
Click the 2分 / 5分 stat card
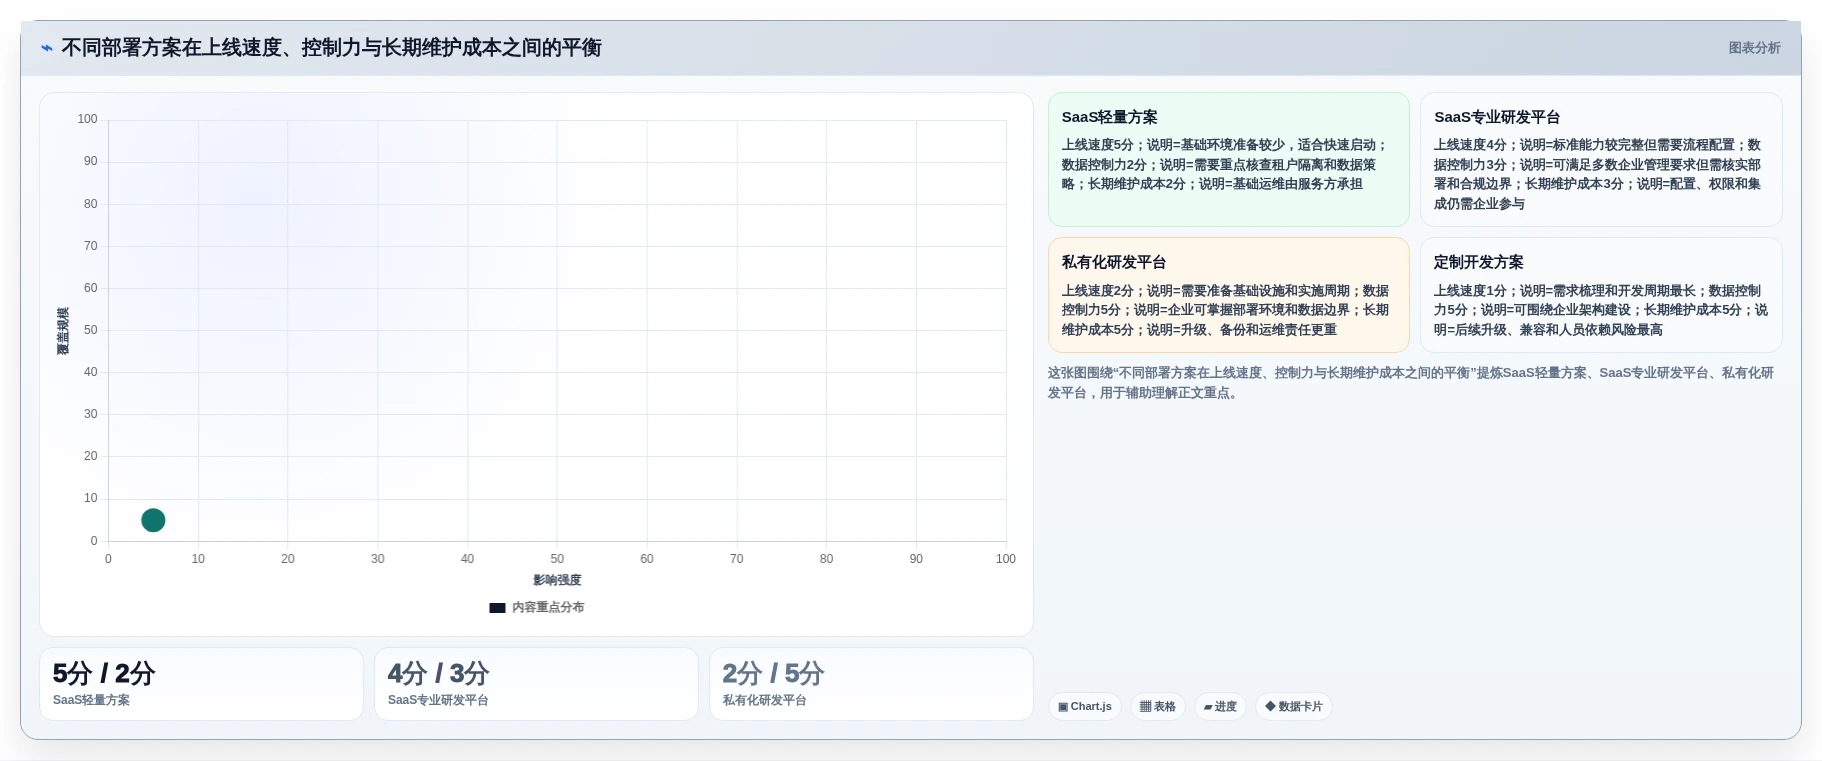tap(871, 684)
